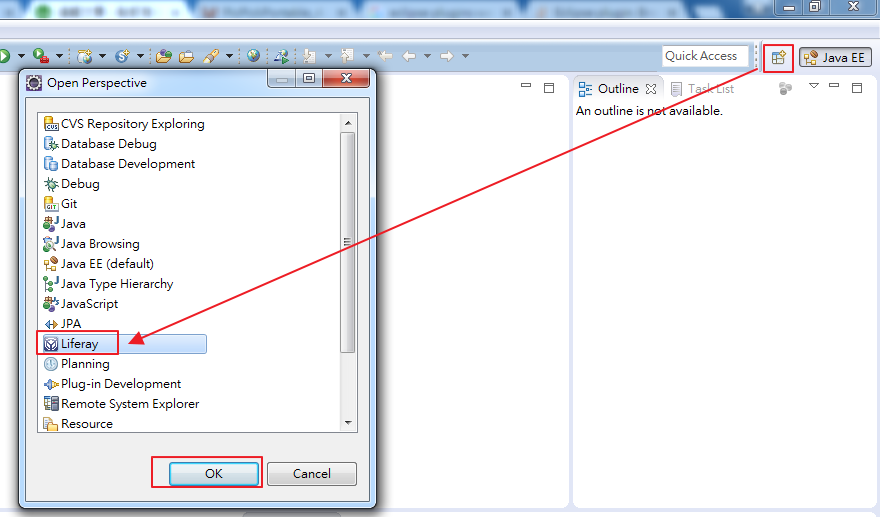Click the Previous Annotation toolbar icon
The image size is (880, 517).
(x=347, y=55)
